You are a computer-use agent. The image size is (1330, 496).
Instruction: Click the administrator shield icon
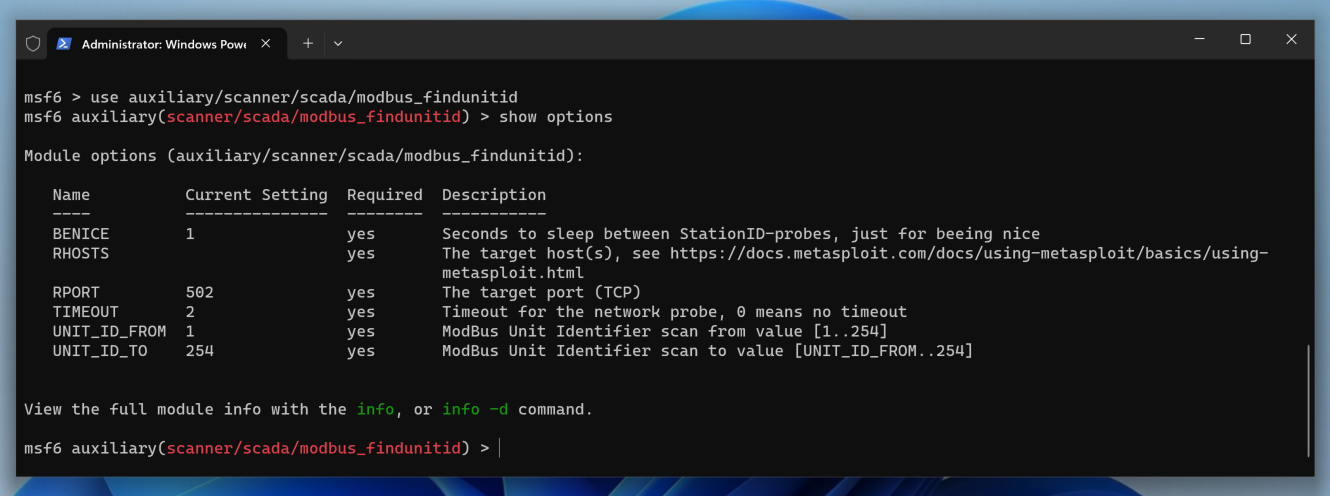coord(33,44)
